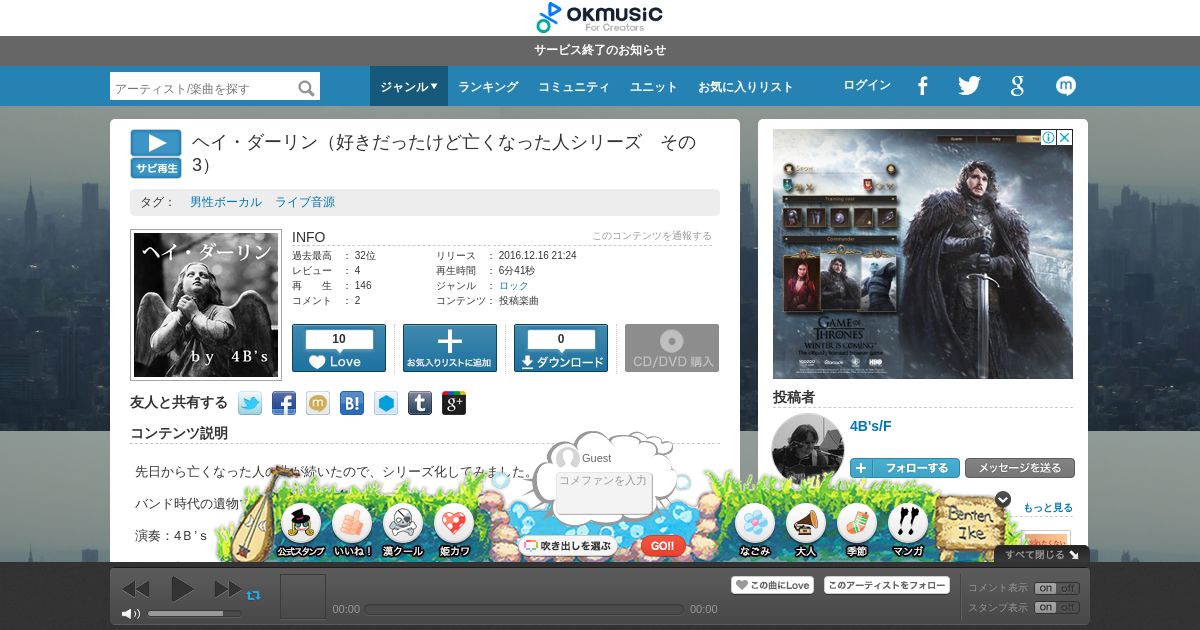Select the 公式スタンプ stamp category
1200x630 pixels.
pos(301,530)
